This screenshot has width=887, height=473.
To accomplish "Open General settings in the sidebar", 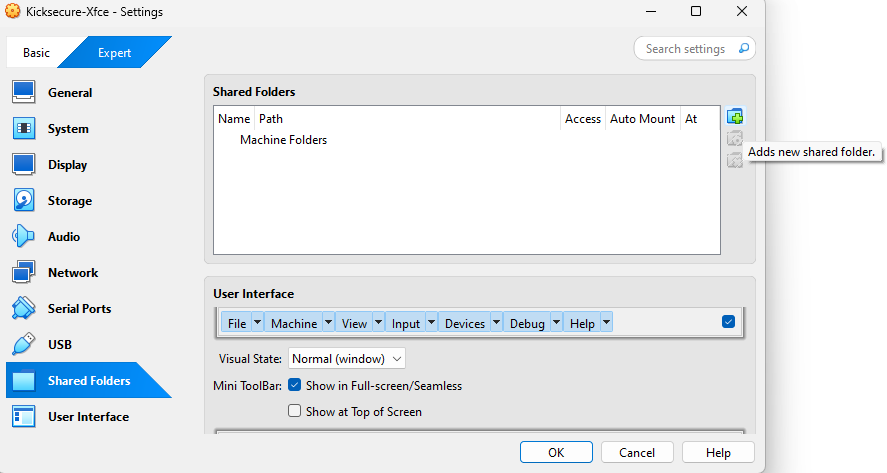I will pos(69,93).
